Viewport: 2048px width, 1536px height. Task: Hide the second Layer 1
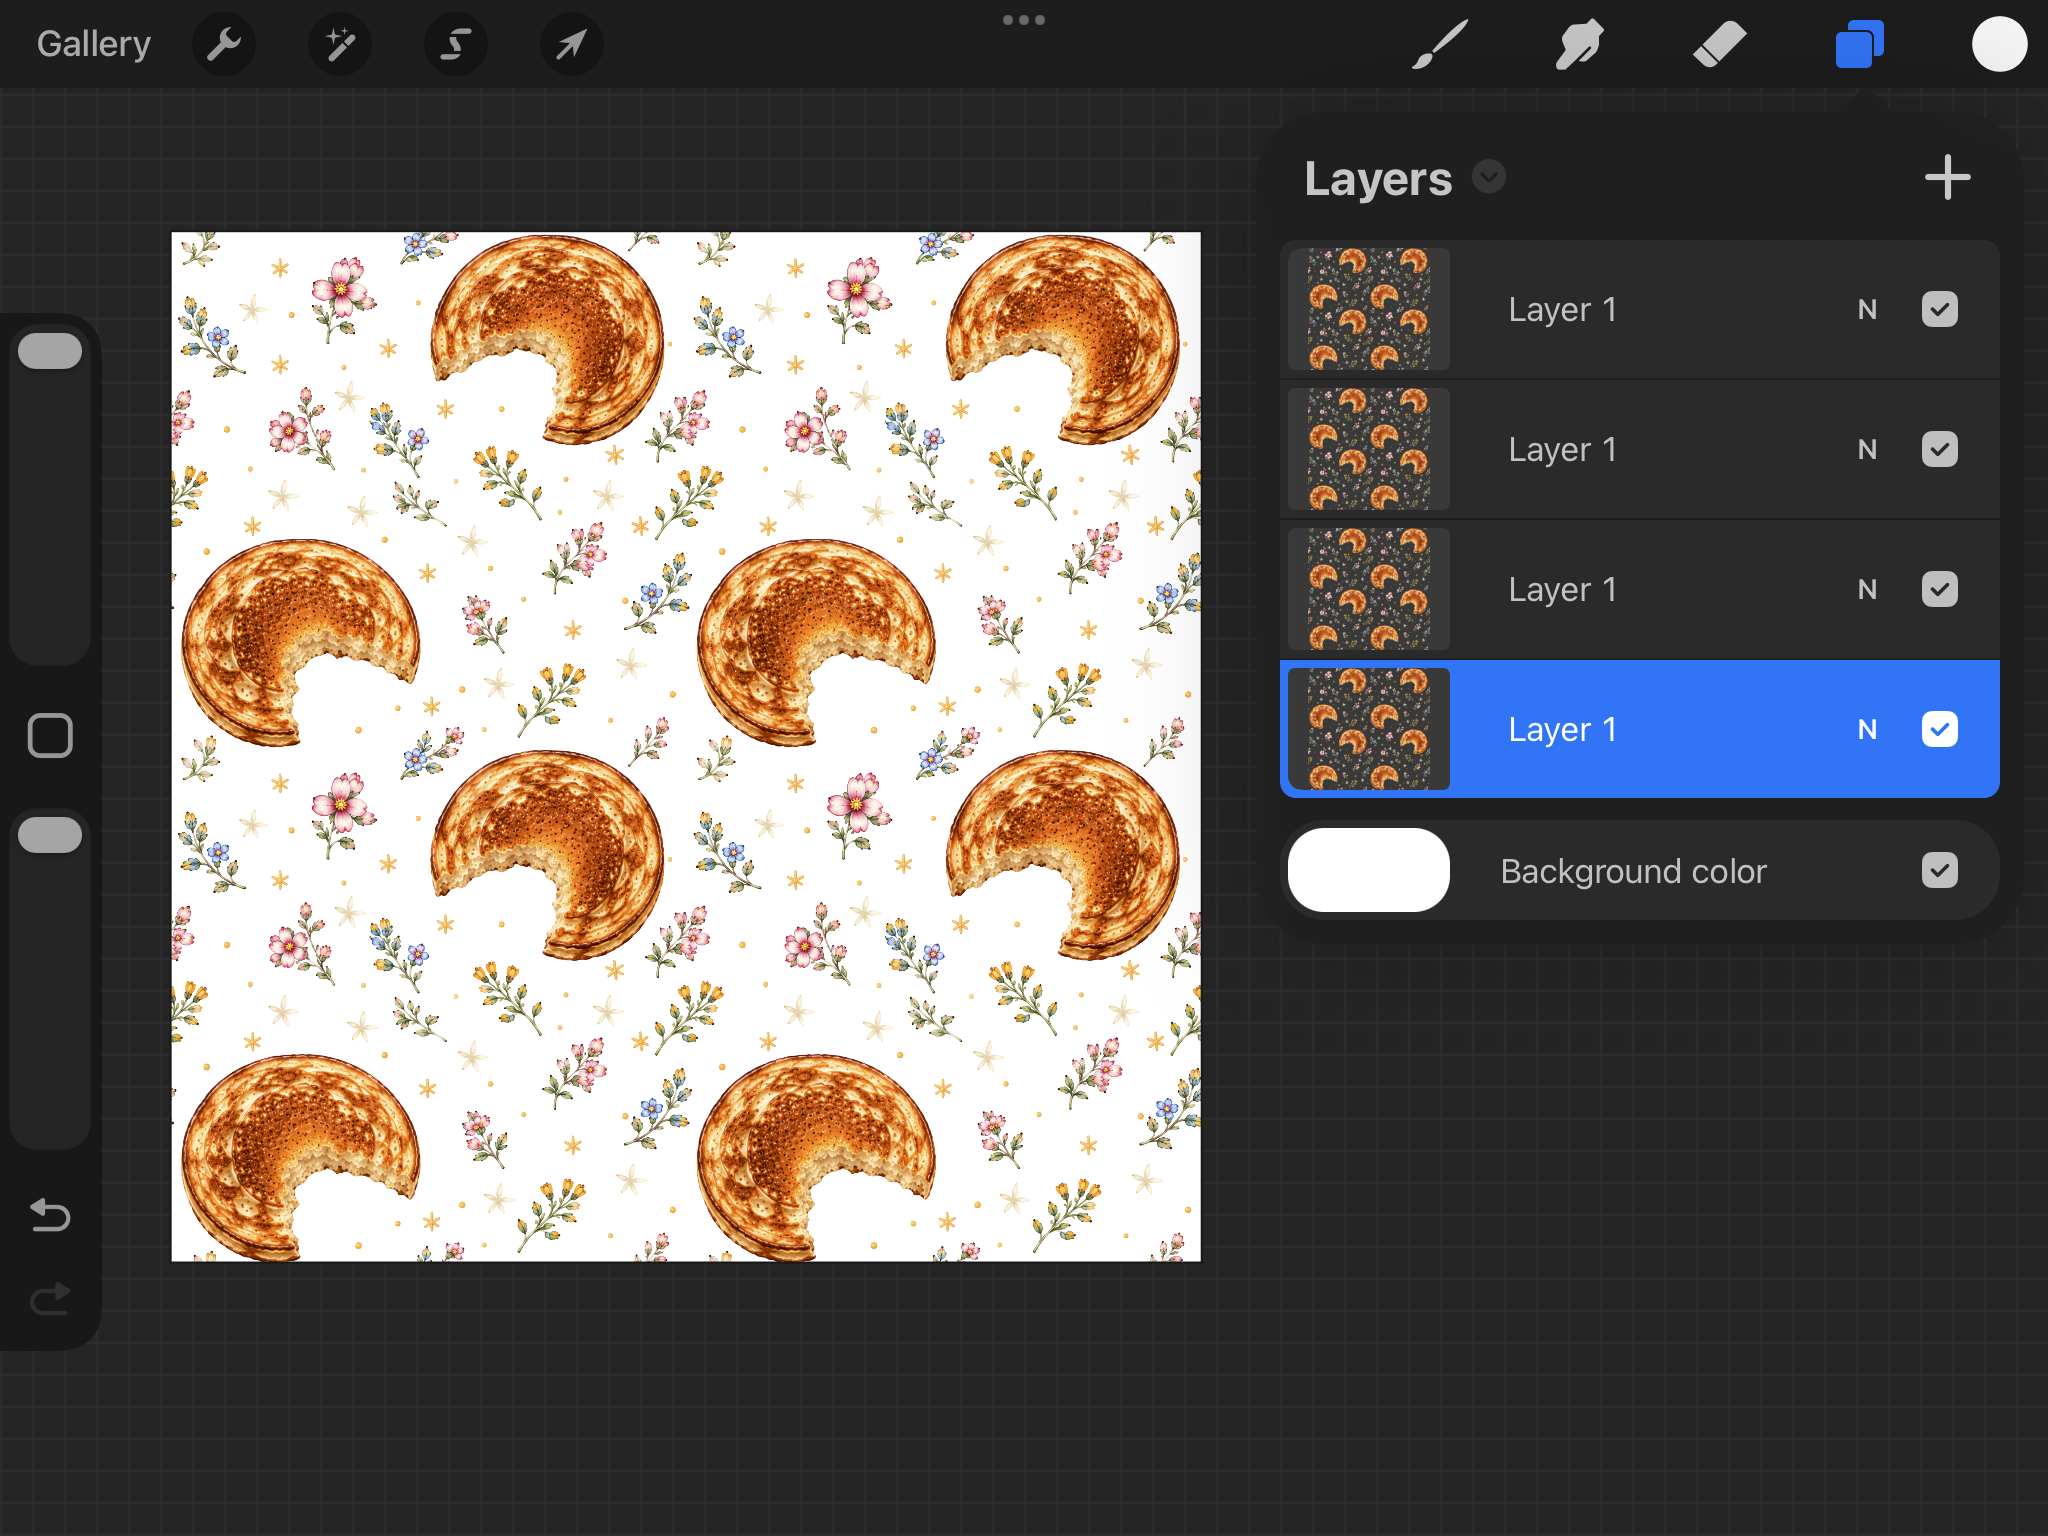(x=1939, y=449)
